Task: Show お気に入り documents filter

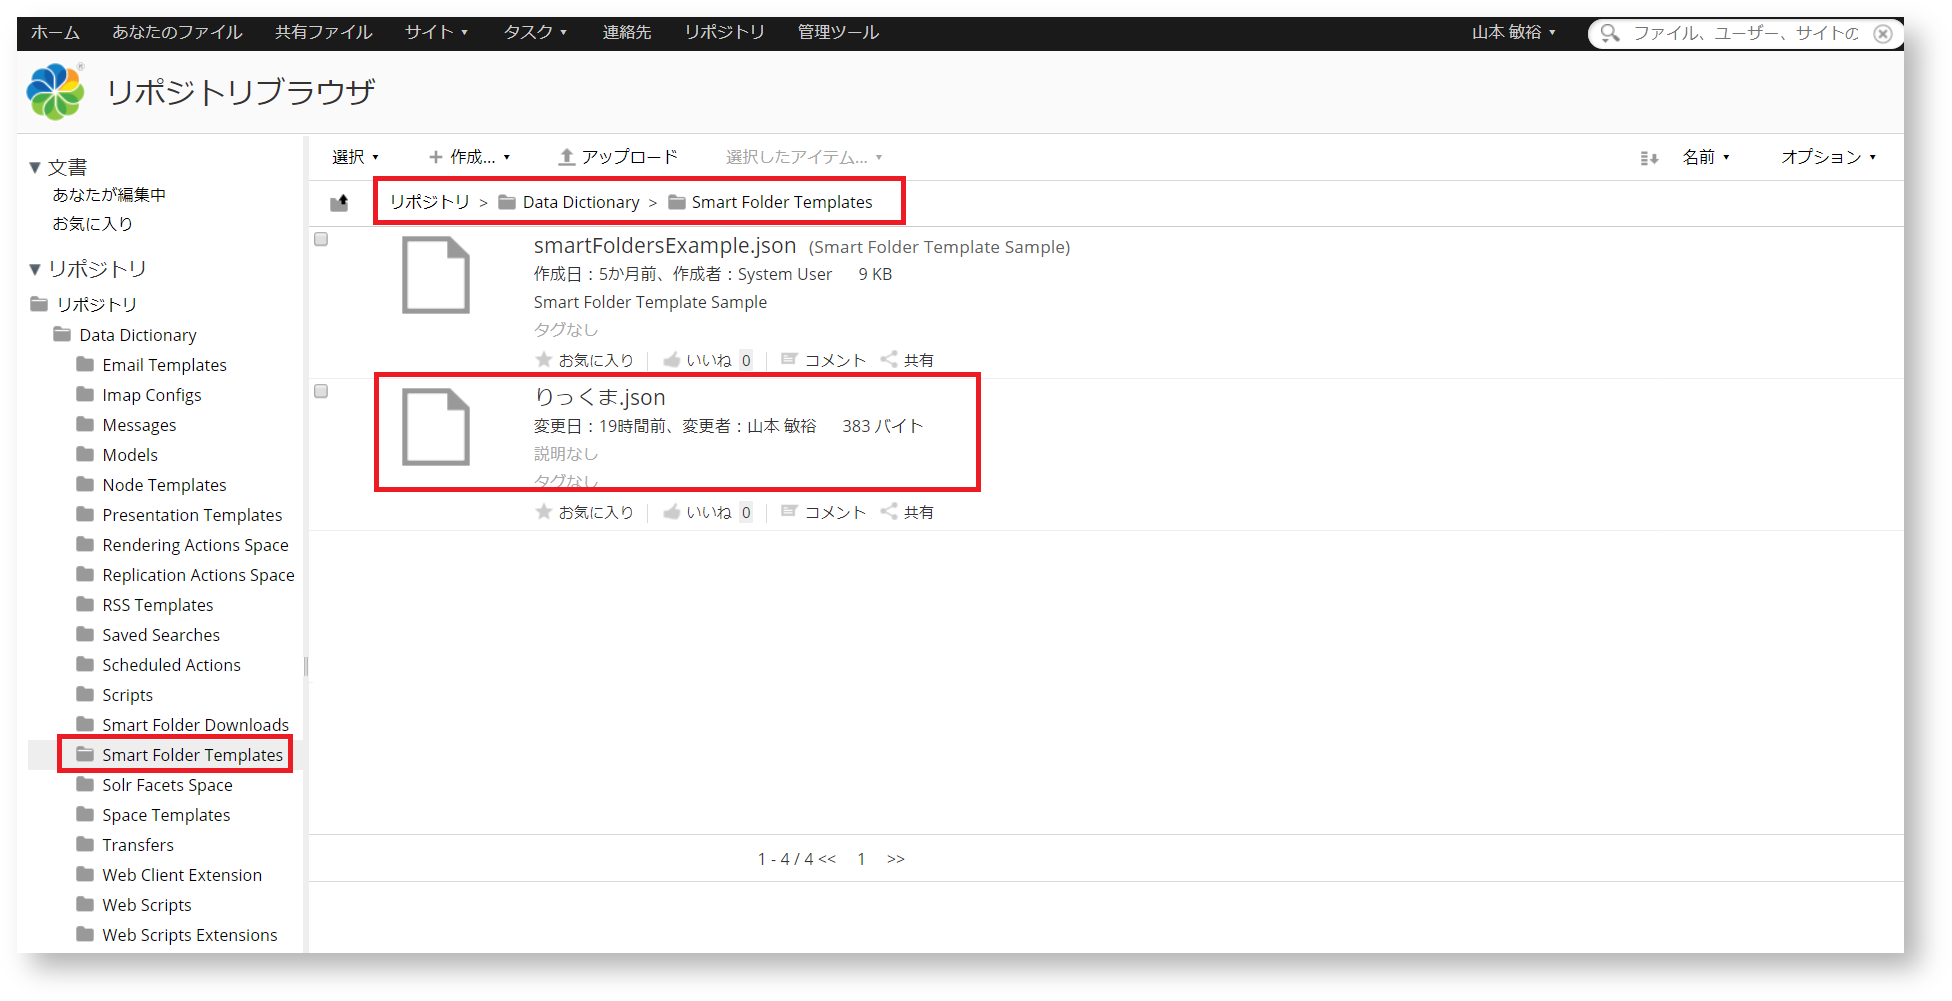Action: 93,224
